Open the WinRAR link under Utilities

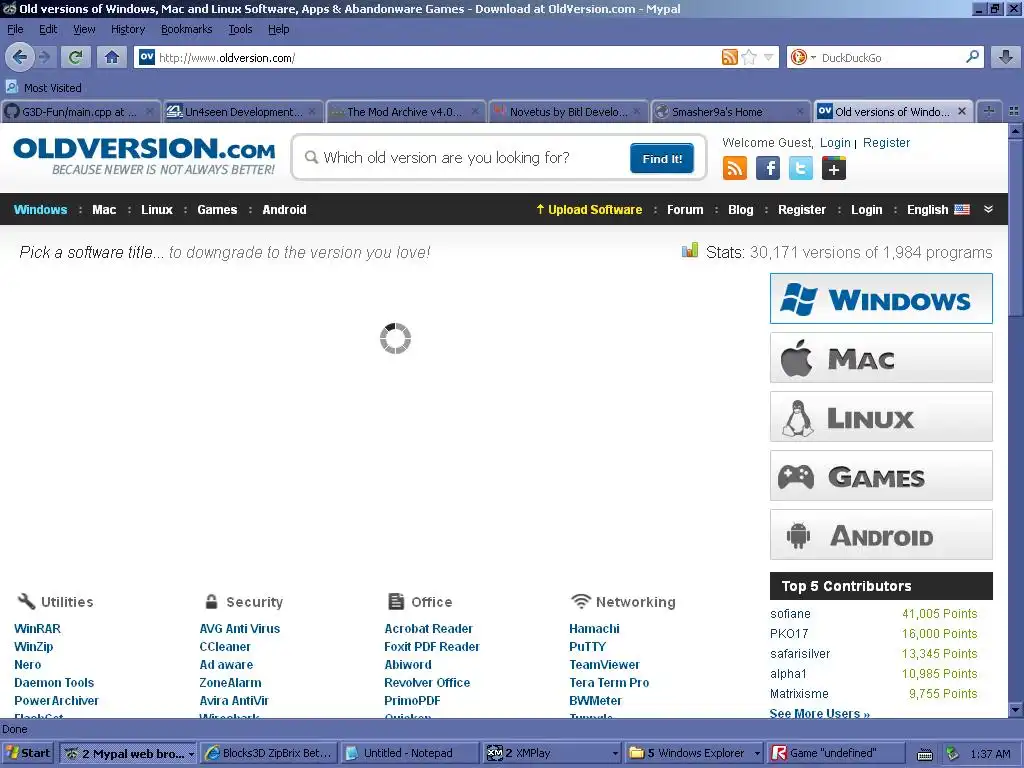coord(37,629)
